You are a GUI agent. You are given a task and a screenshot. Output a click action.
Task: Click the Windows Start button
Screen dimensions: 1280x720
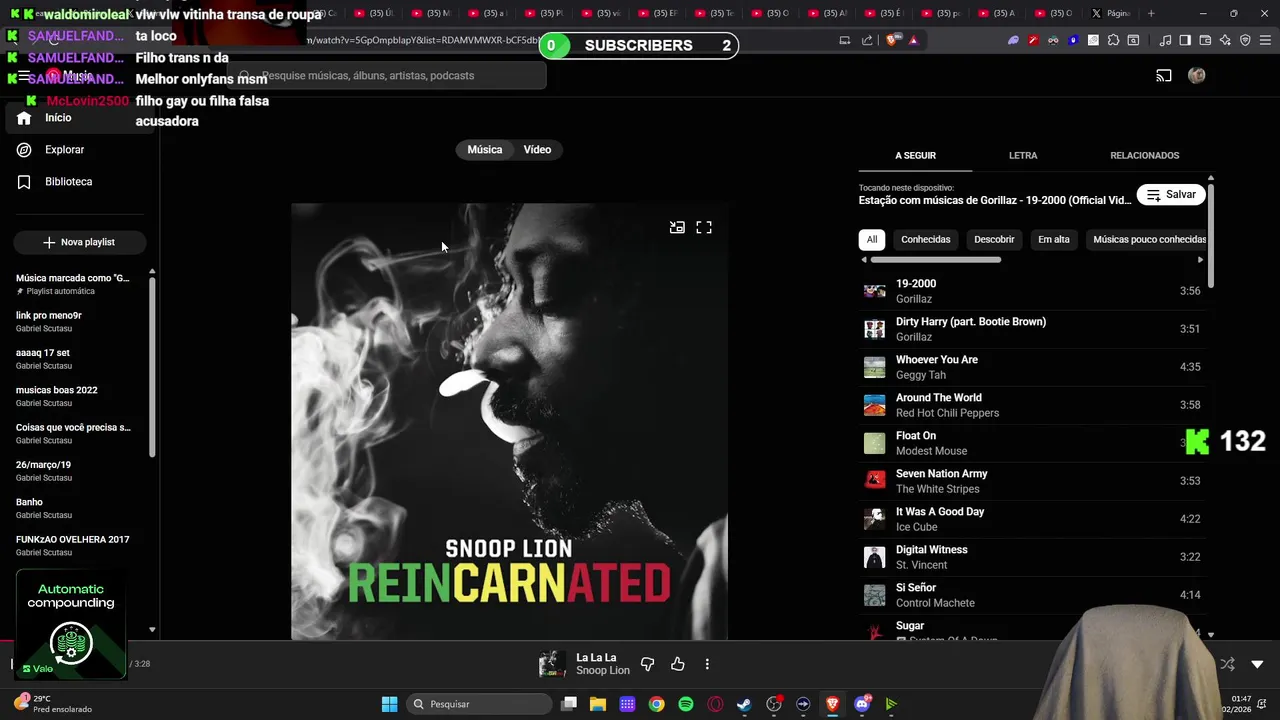coord(390,704)
